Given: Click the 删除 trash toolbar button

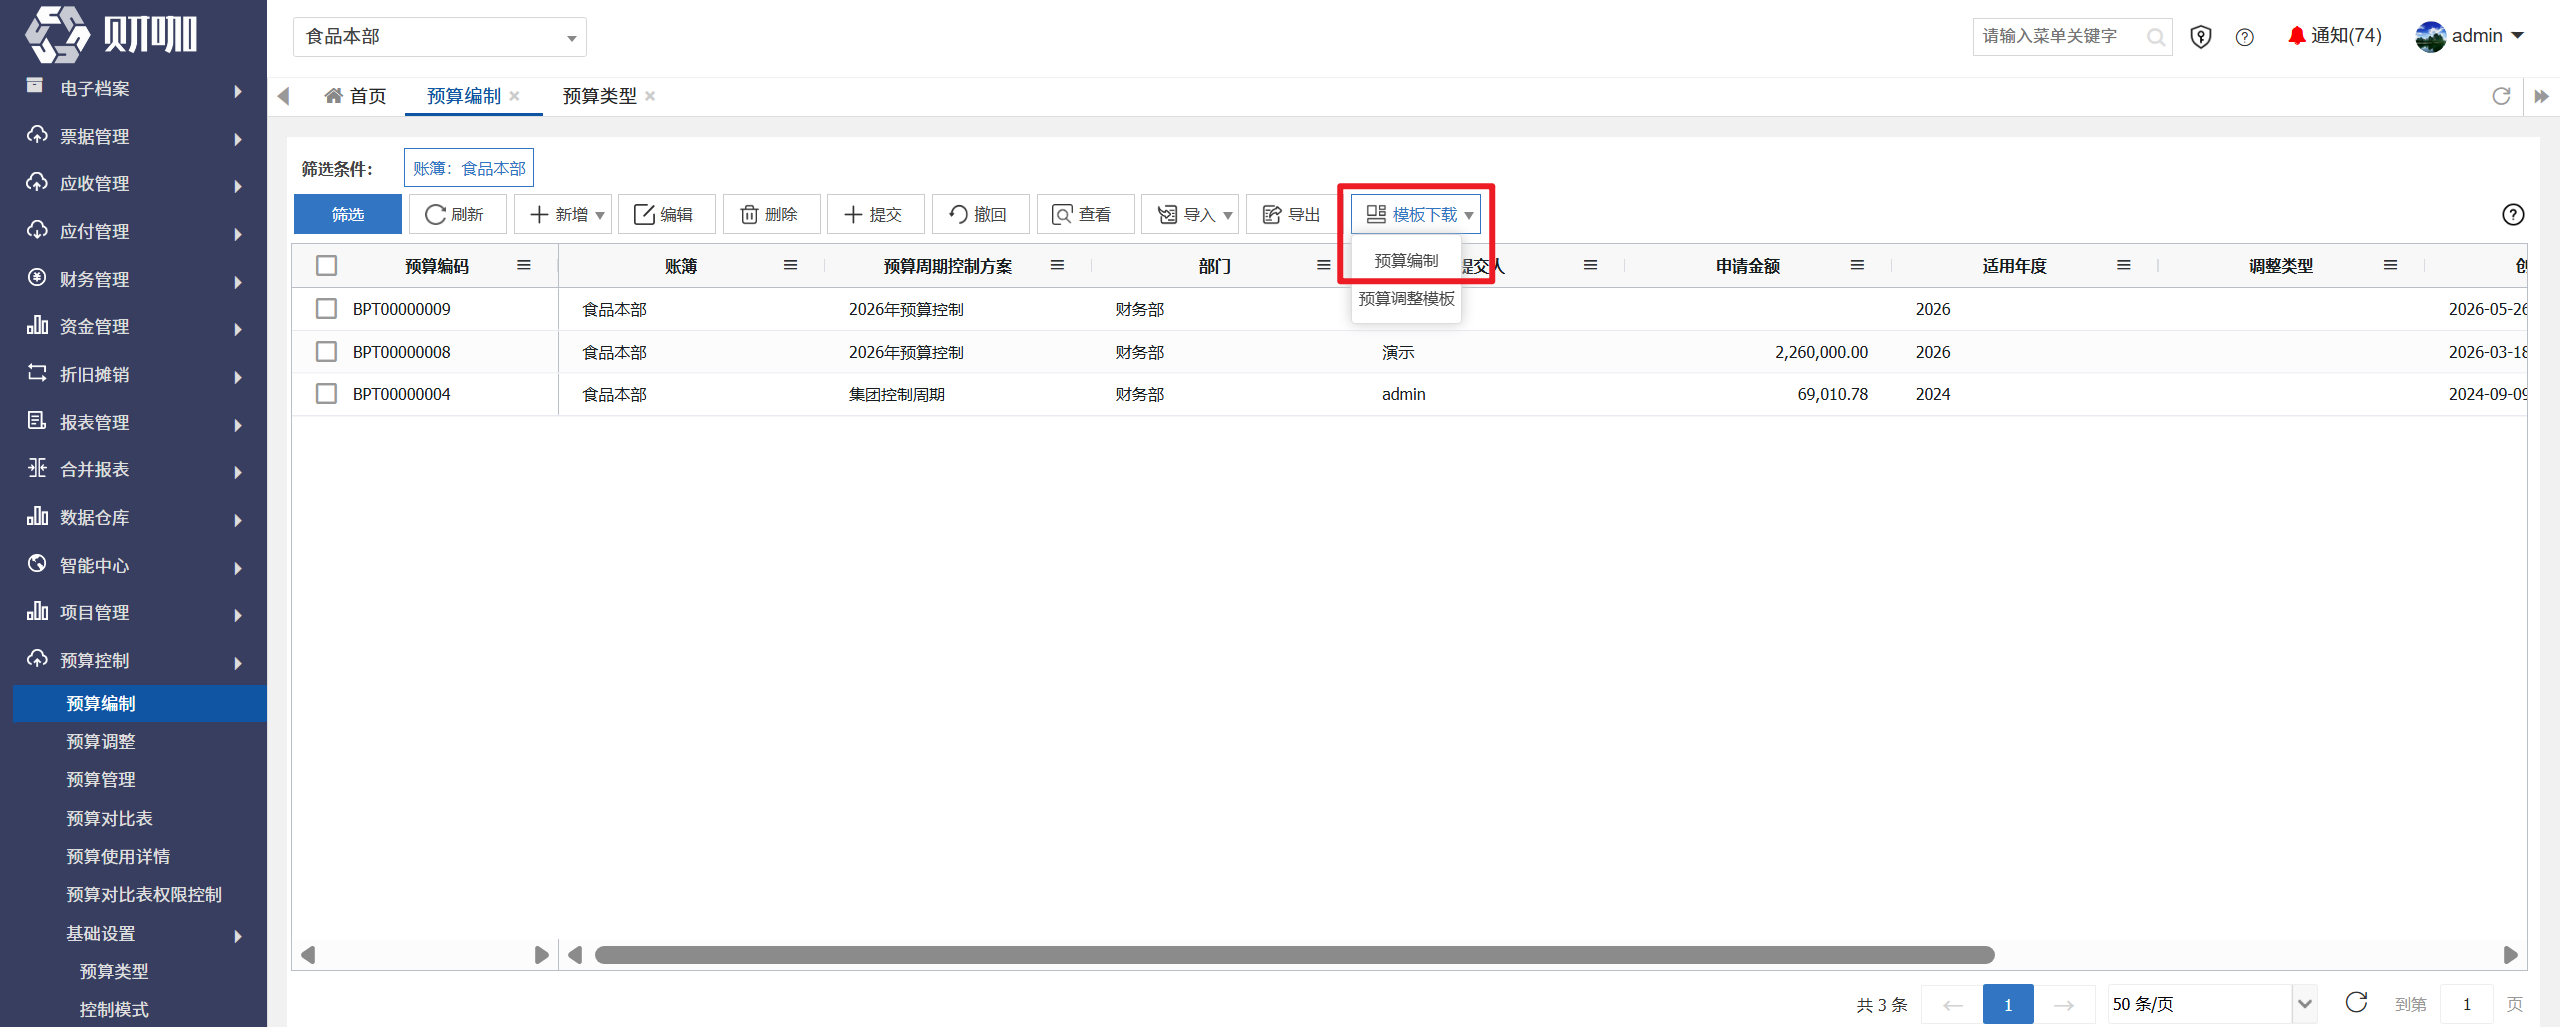Looking at the screenshot, I should 771,214.
